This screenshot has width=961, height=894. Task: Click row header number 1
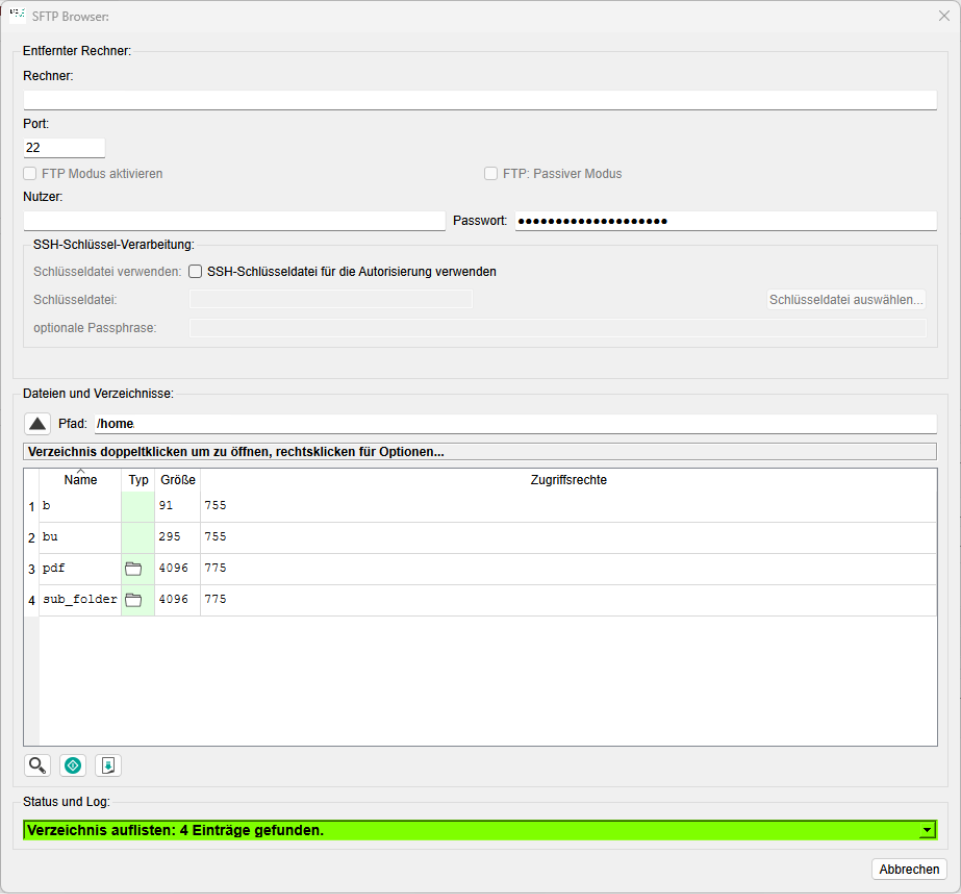[x=31, y=507]
